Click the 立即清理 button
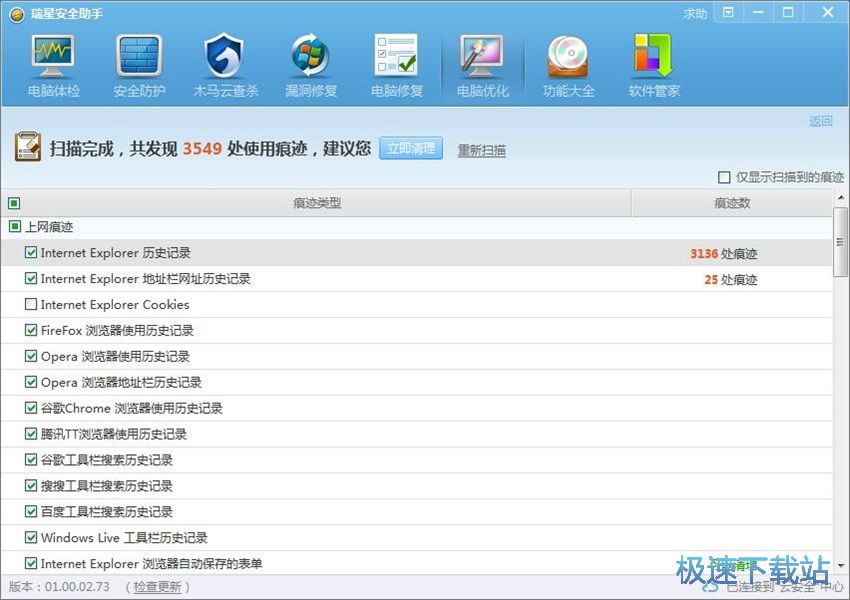This screenshot has width=850, height=600. pyautogui.click(x=411, y=148)
